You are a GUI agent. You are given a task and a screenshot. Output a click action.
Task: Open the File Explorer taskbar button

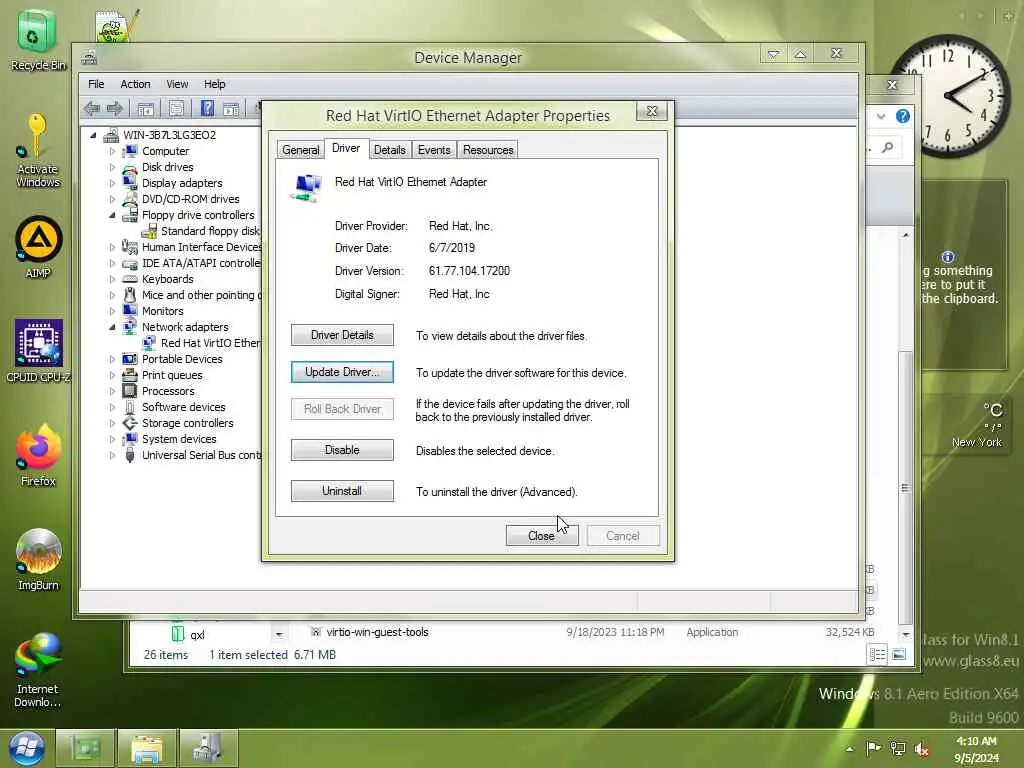pyautogui.click(x=147, y=748)
